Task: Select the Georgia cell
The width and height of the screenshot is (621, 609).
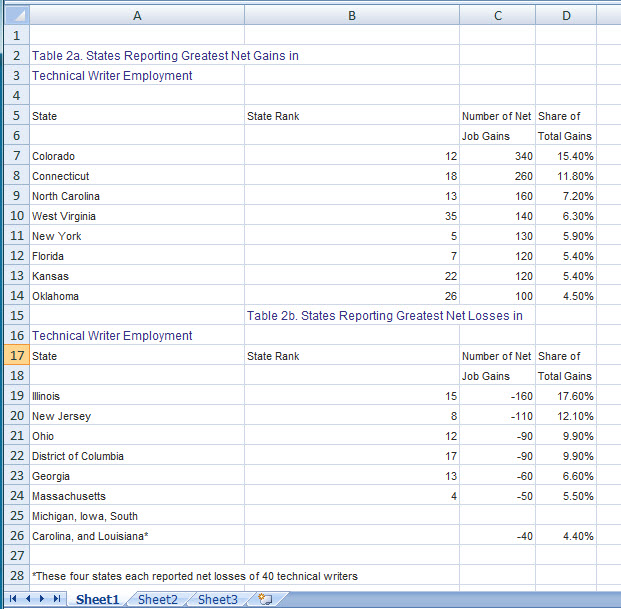Action: tap(137, 475)
